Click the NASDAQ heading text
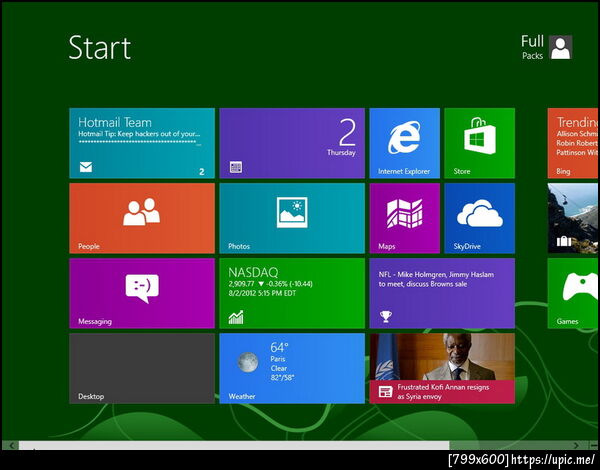Image resolution: width=600 pixels, height=470 pixels. (x=253, y=273)
